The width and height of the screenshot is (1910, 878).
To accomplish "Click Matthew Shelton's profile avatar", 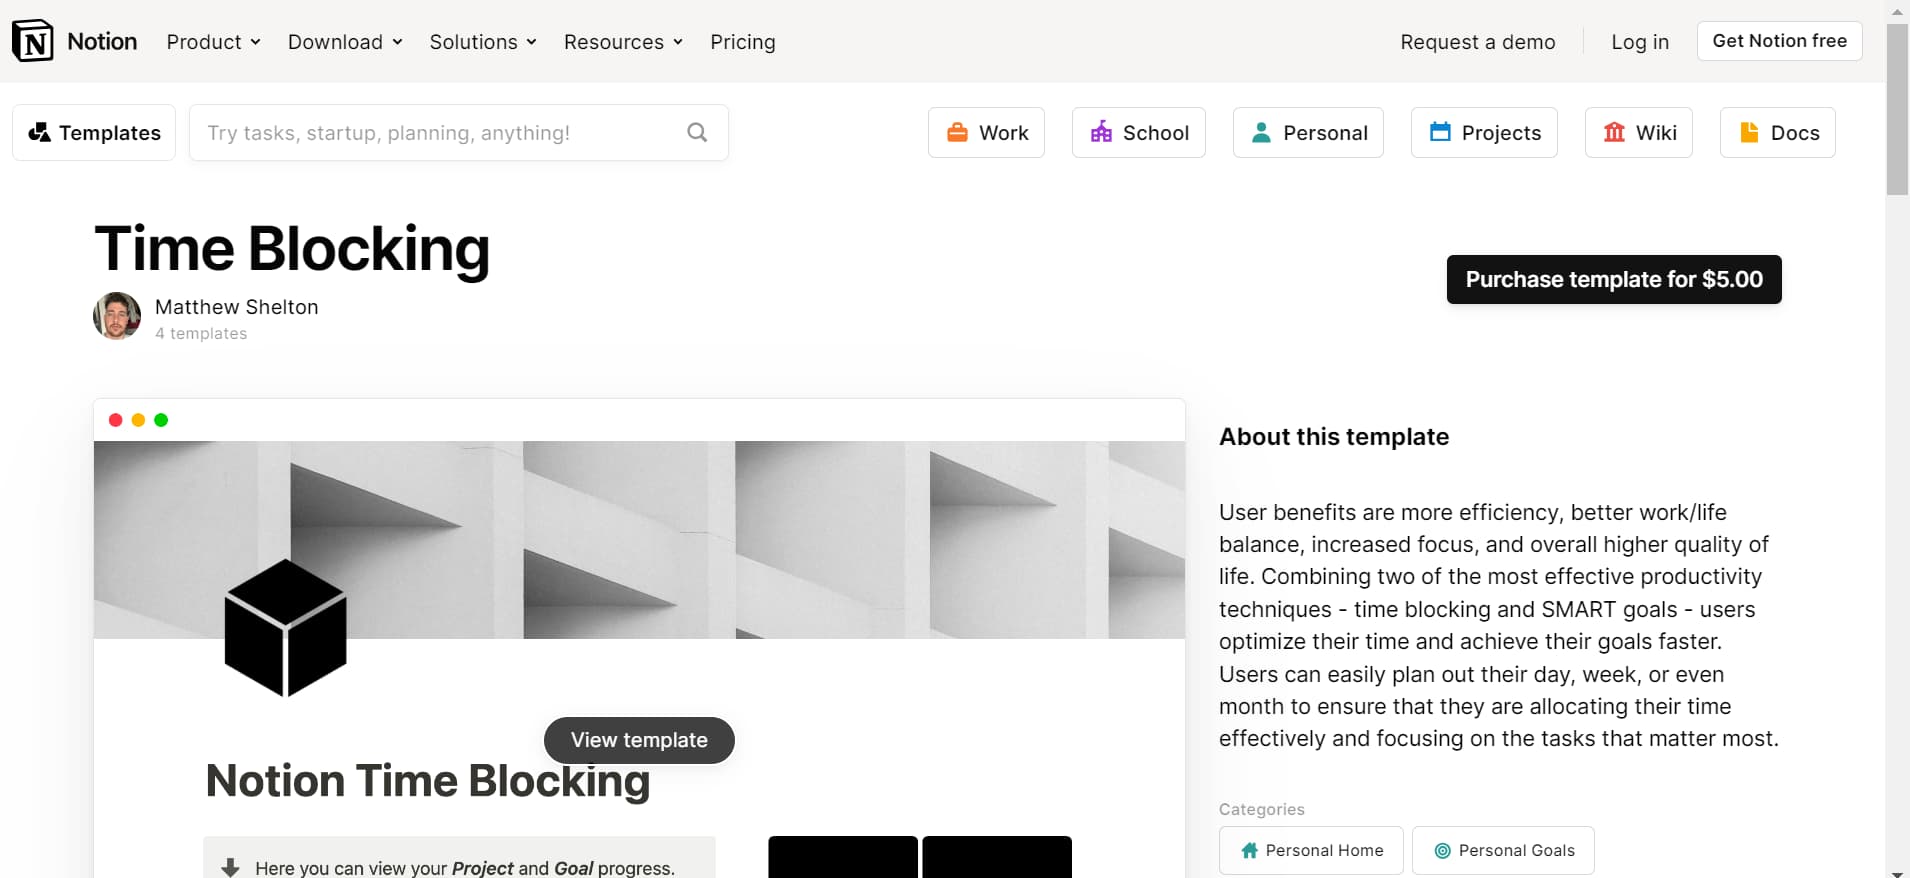I will (117, 316).
